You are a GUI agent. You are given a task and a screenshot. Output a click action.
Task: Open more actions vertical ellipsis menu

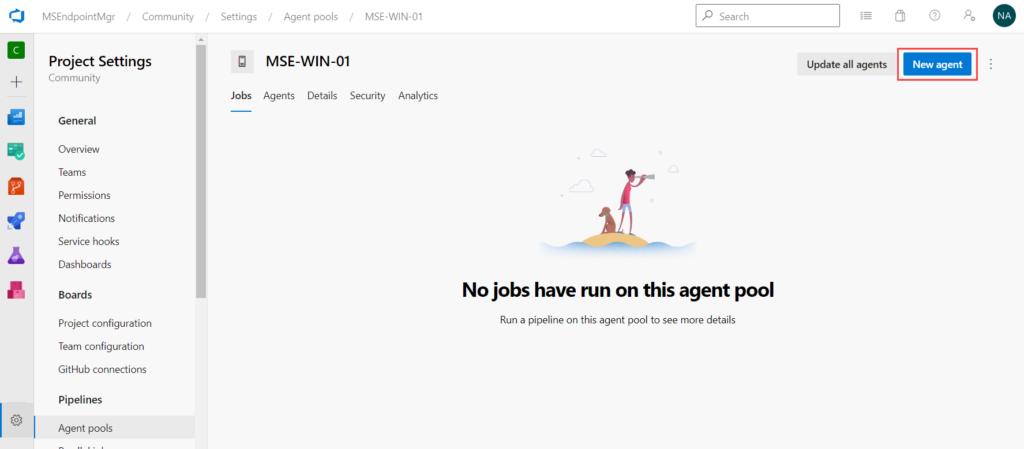click(x=991, y=64)
